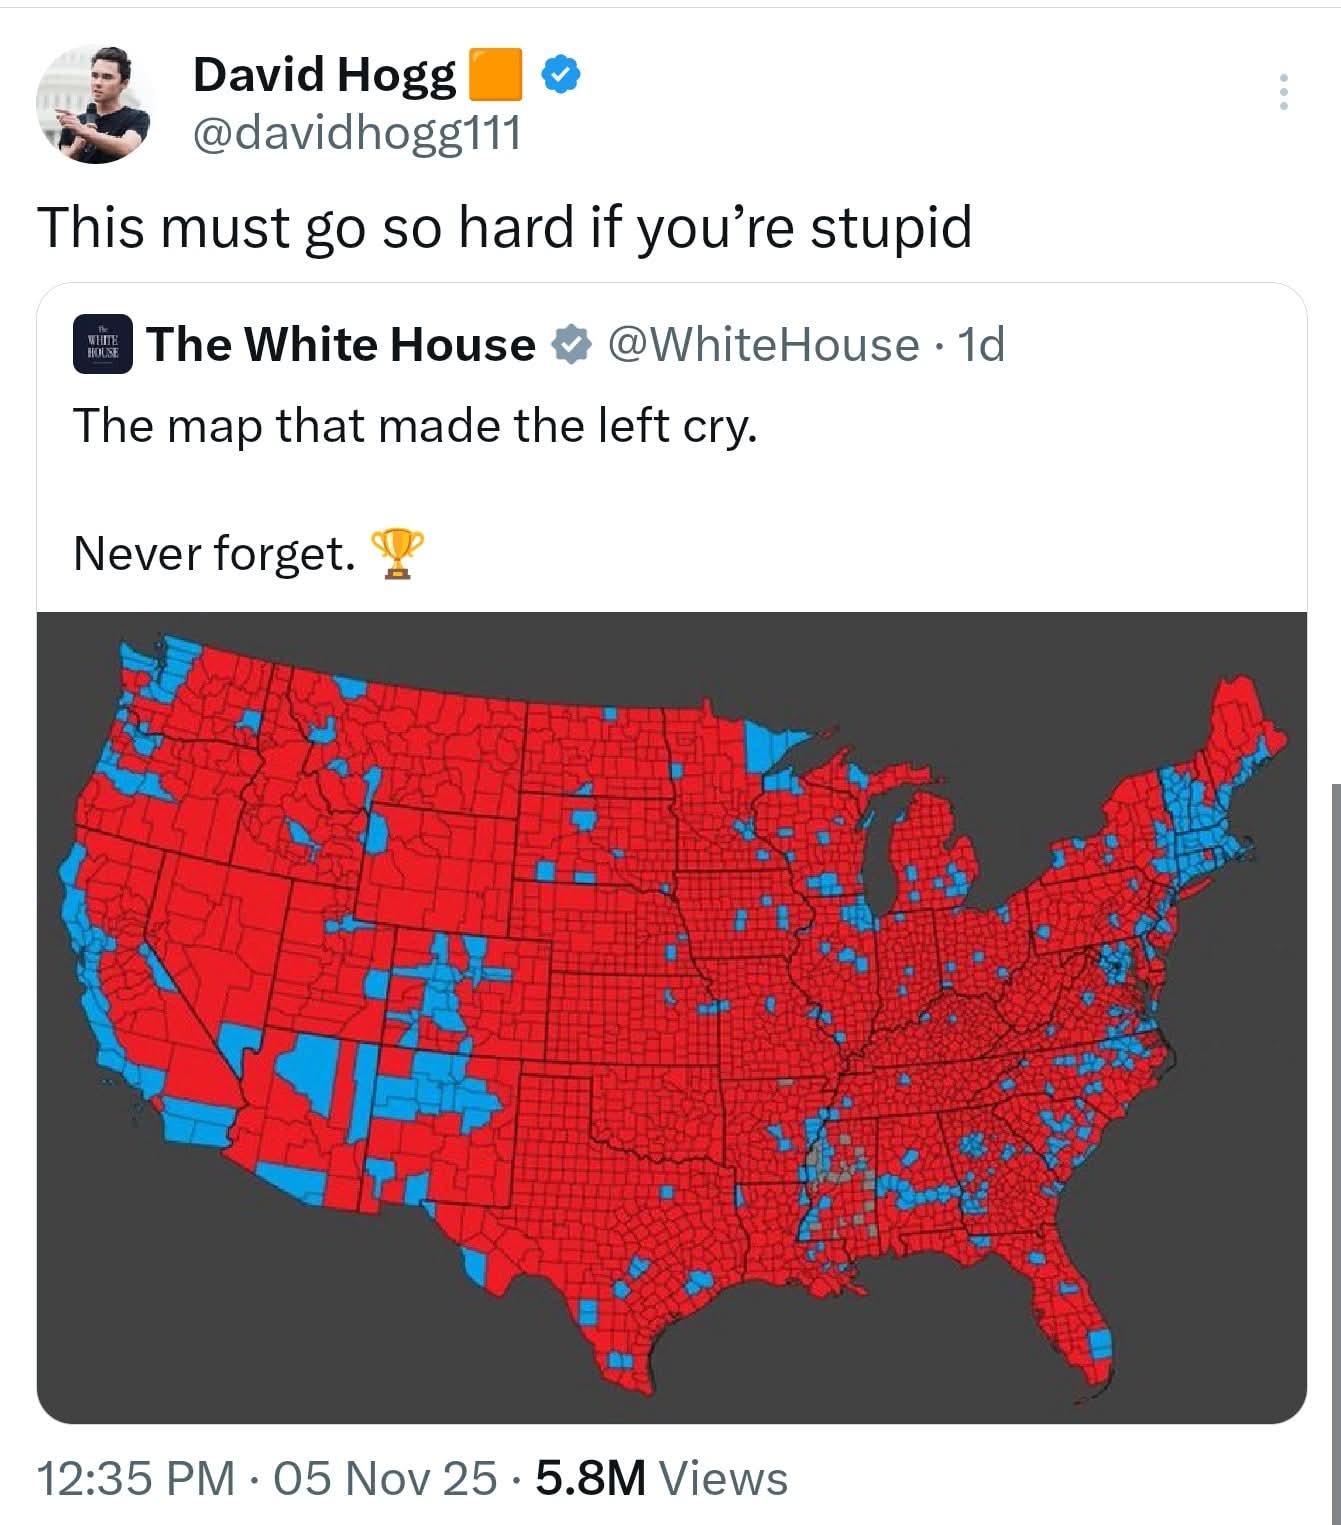Open the red and blue county map image
This screenshot has width=1341, height=1525.
(x=671, y=1017)
